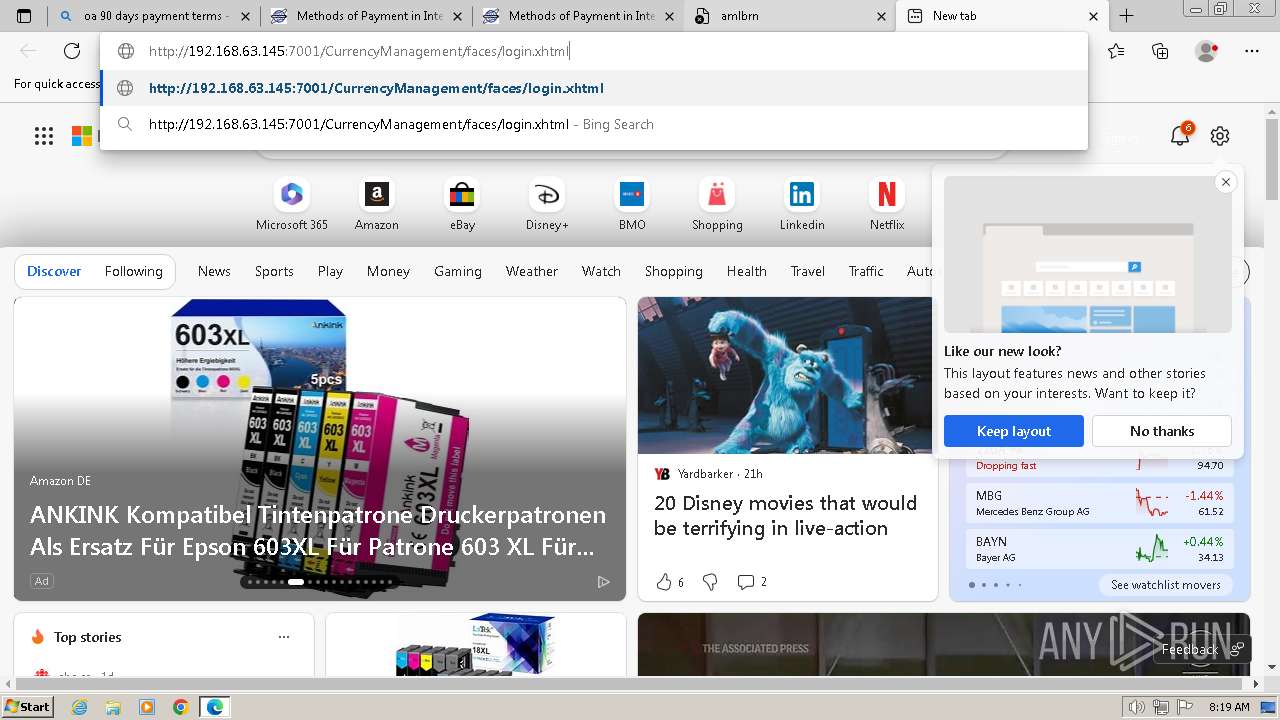Open Weather category
Screen dimensions: 1280x720
532,271
